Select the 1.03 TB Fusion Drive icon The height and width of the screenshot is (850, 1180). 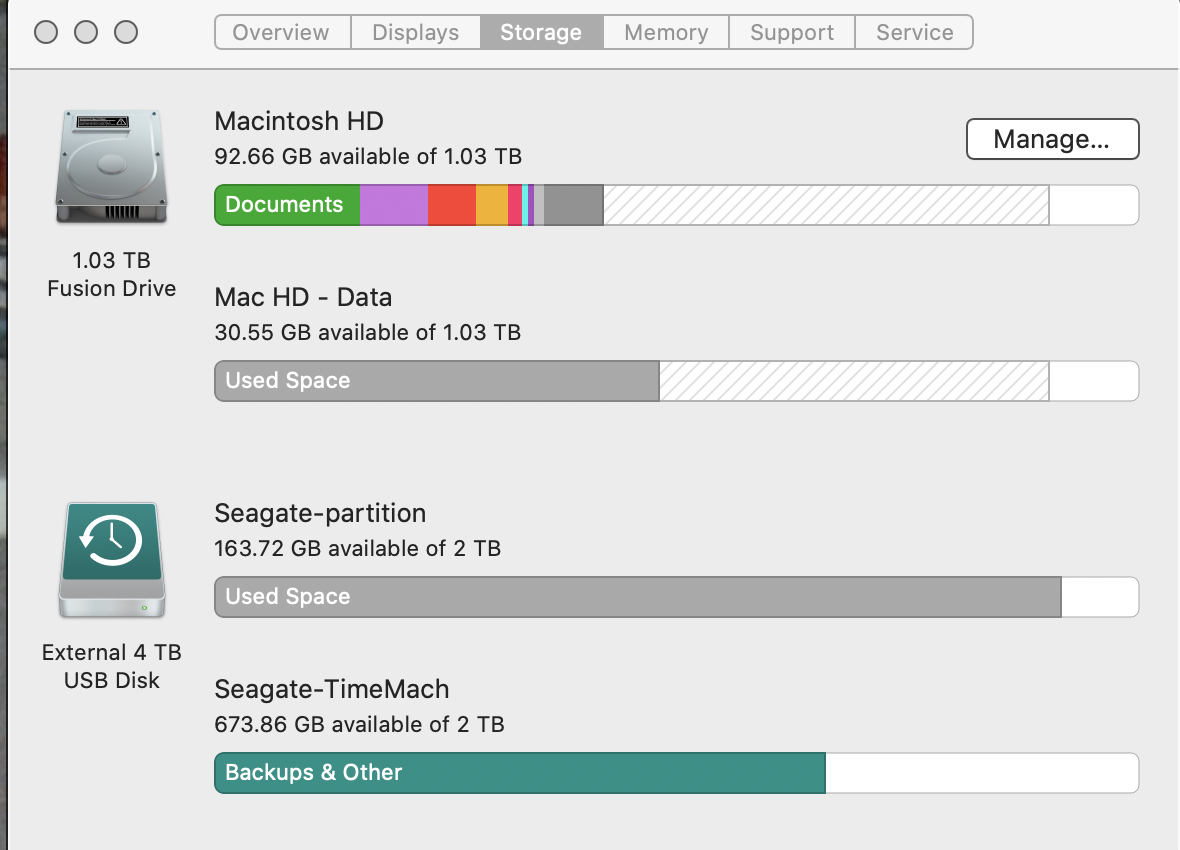point(112,165)
